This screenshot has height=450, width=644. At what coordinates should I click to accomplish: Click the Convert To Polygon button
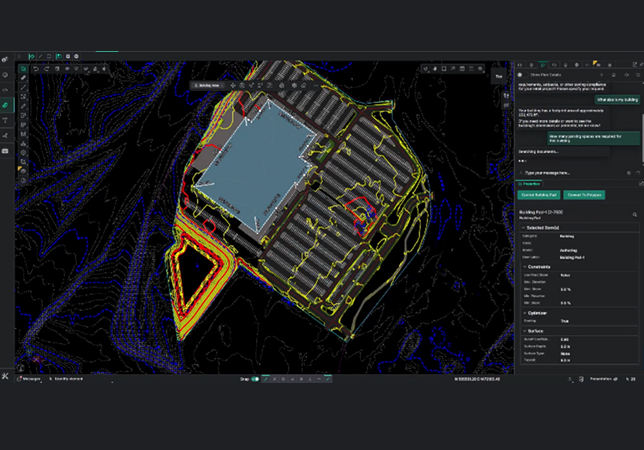coord(584,195)
